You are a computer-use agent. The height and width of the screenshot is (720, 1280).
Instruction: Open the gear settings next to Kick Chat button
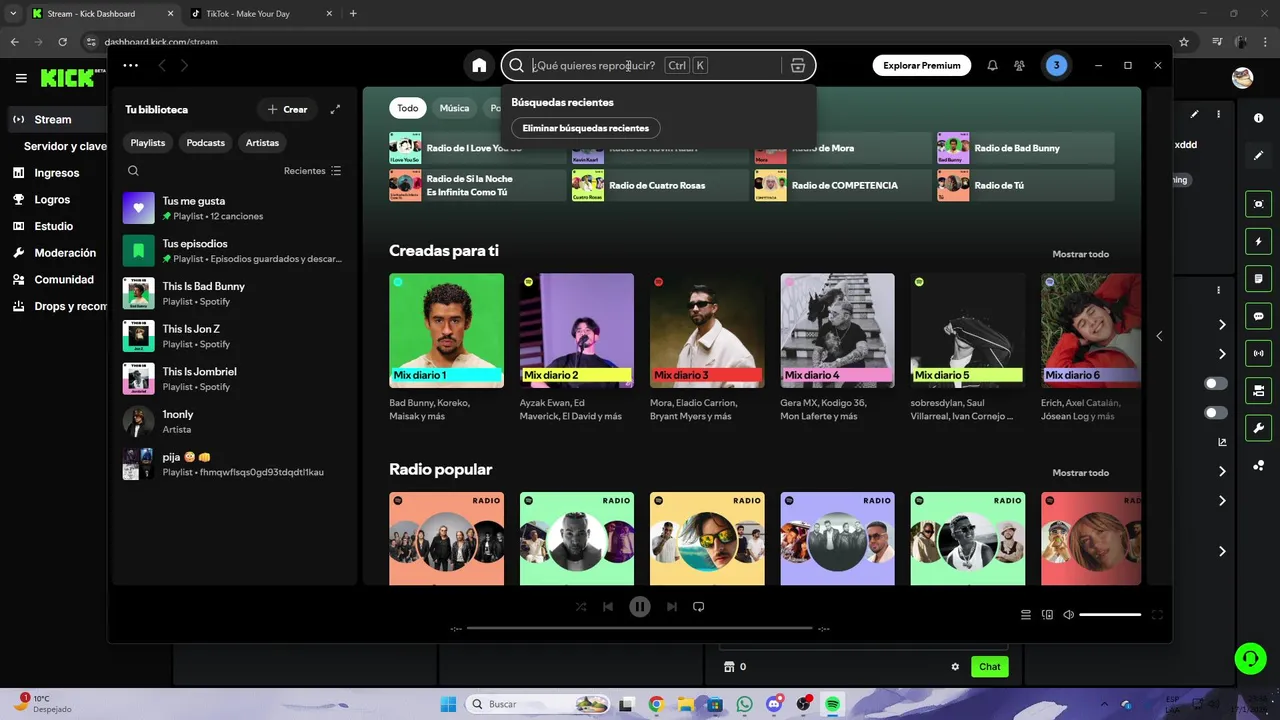tap(955, 667)
